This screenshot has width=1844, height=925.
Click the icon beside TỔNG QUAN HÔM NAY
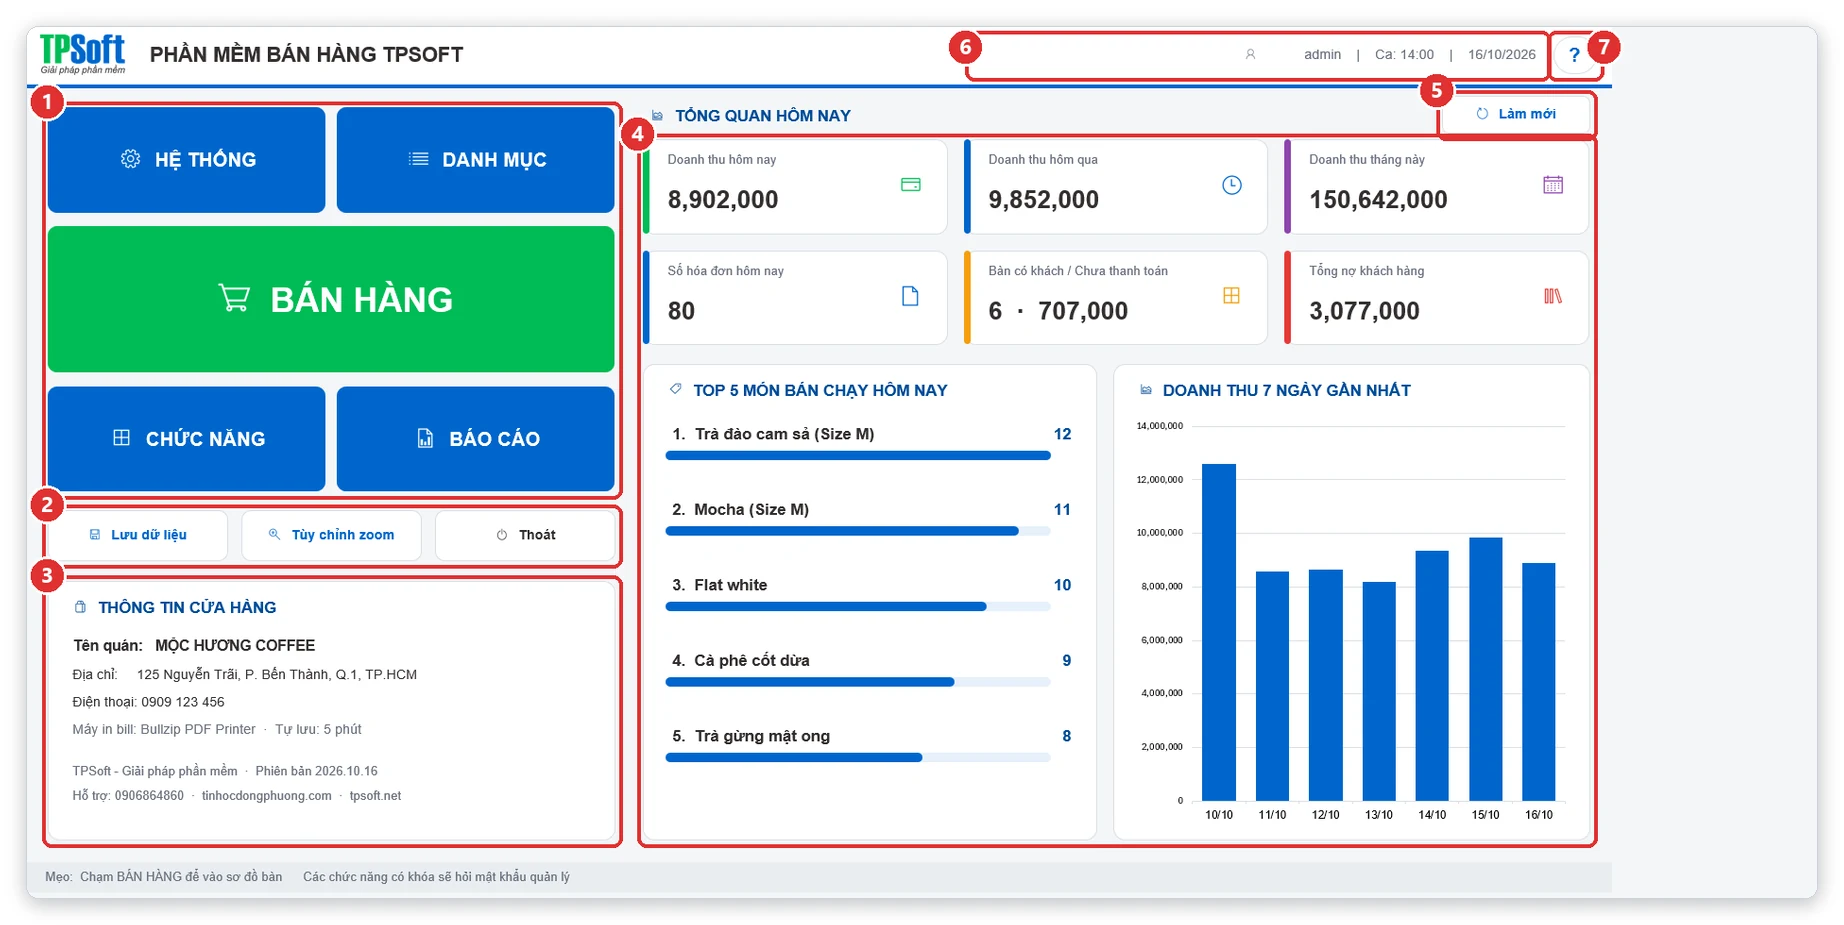pyautogui.click(x=657, y=116)
